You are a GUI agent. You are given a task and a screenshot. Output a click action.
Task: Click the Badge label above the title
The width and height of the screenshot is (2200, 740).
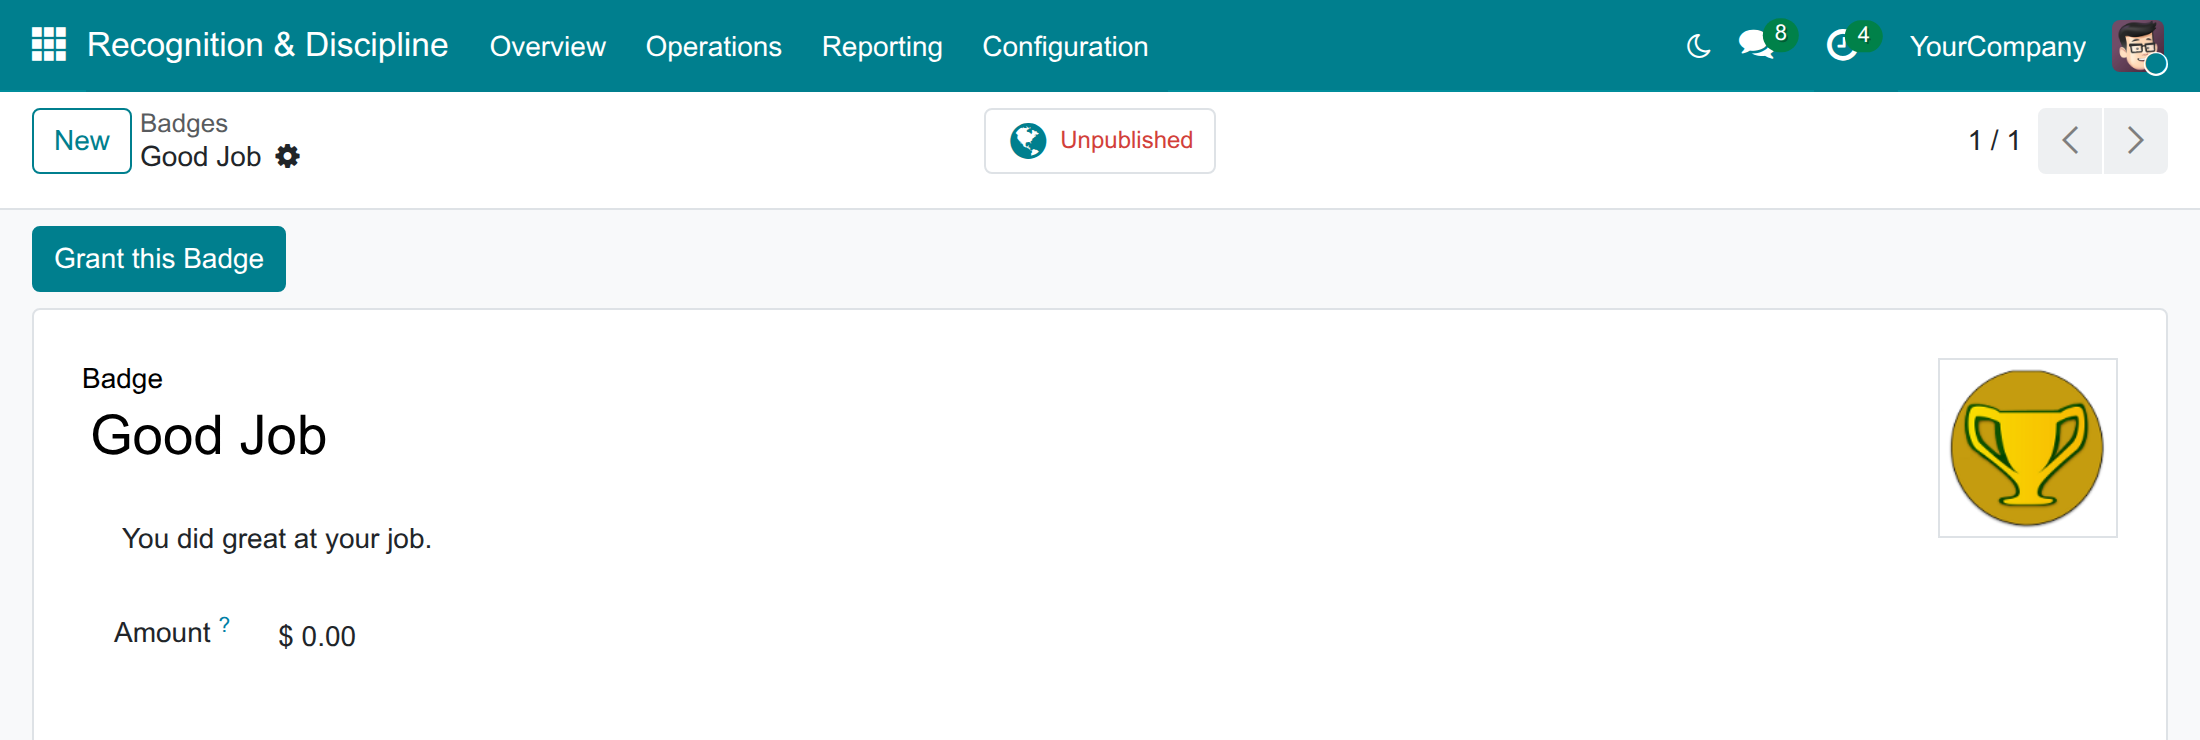[x=122, y=379]
